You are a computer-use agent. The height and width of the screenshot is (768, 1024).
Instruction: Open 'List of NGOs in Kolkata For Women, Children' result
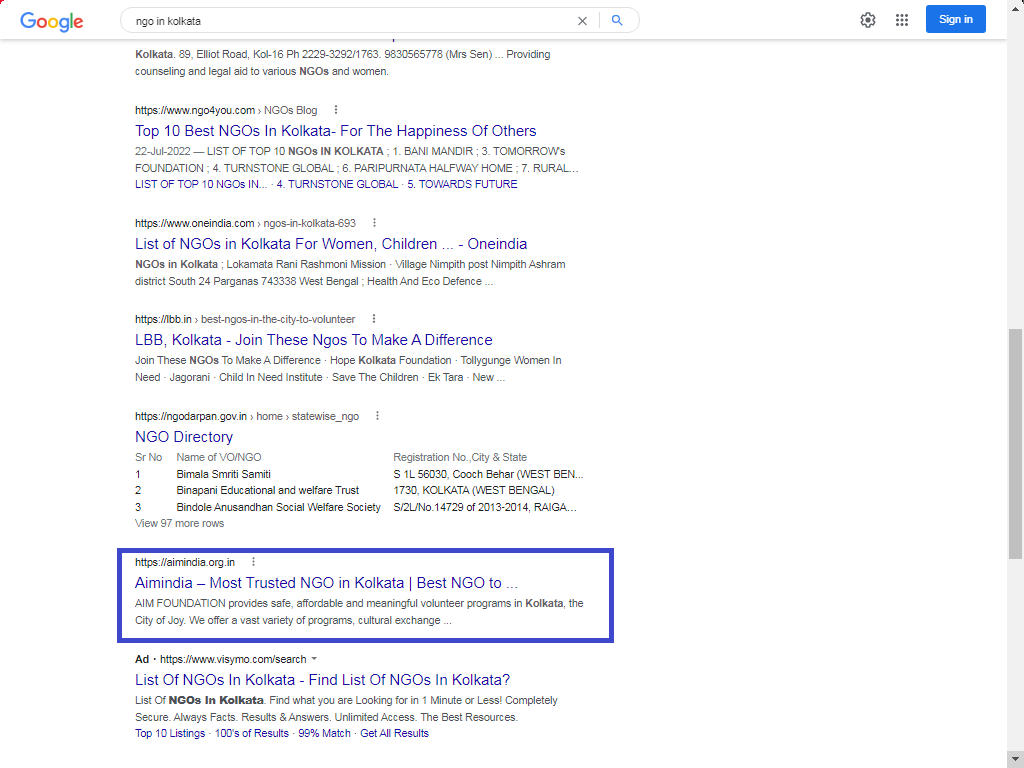tap(331, 244)
